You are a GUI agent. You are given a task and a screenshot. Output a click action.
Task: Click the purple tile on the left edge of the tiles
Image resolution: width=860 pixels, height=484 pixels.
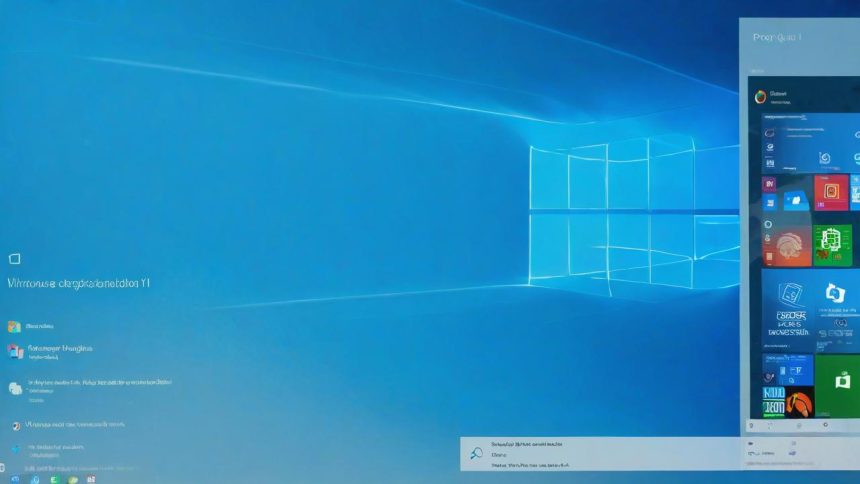tap(770, 183)
